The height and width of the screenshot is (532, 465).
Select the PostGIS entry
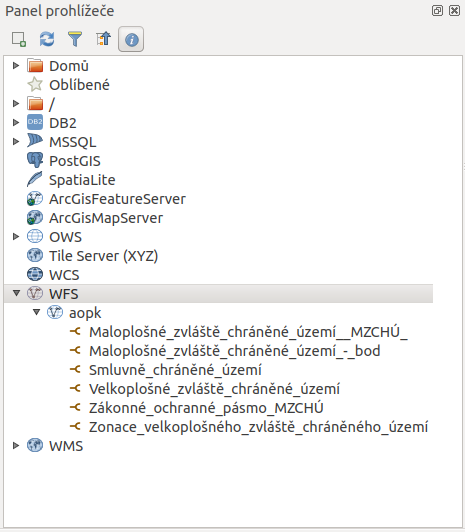(75, 161)
